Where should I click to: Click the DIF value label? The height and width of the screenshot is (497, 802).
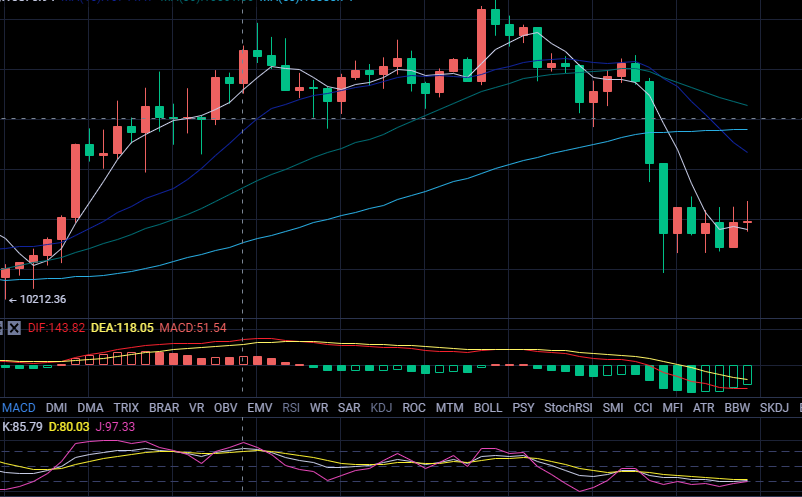pyautogui.click(x=56, y=327)
